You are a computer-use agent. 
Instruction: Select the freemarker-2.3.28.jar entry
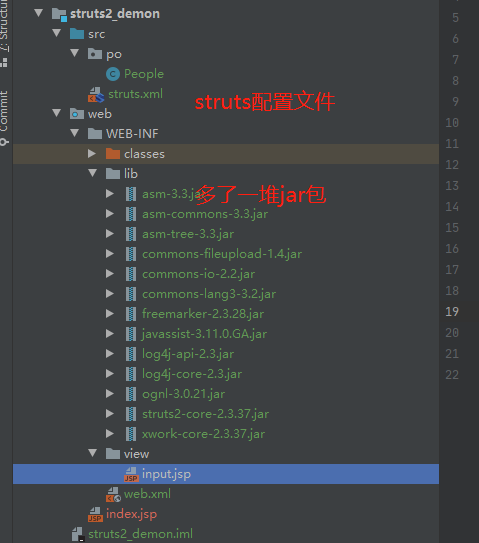(203, 314)
